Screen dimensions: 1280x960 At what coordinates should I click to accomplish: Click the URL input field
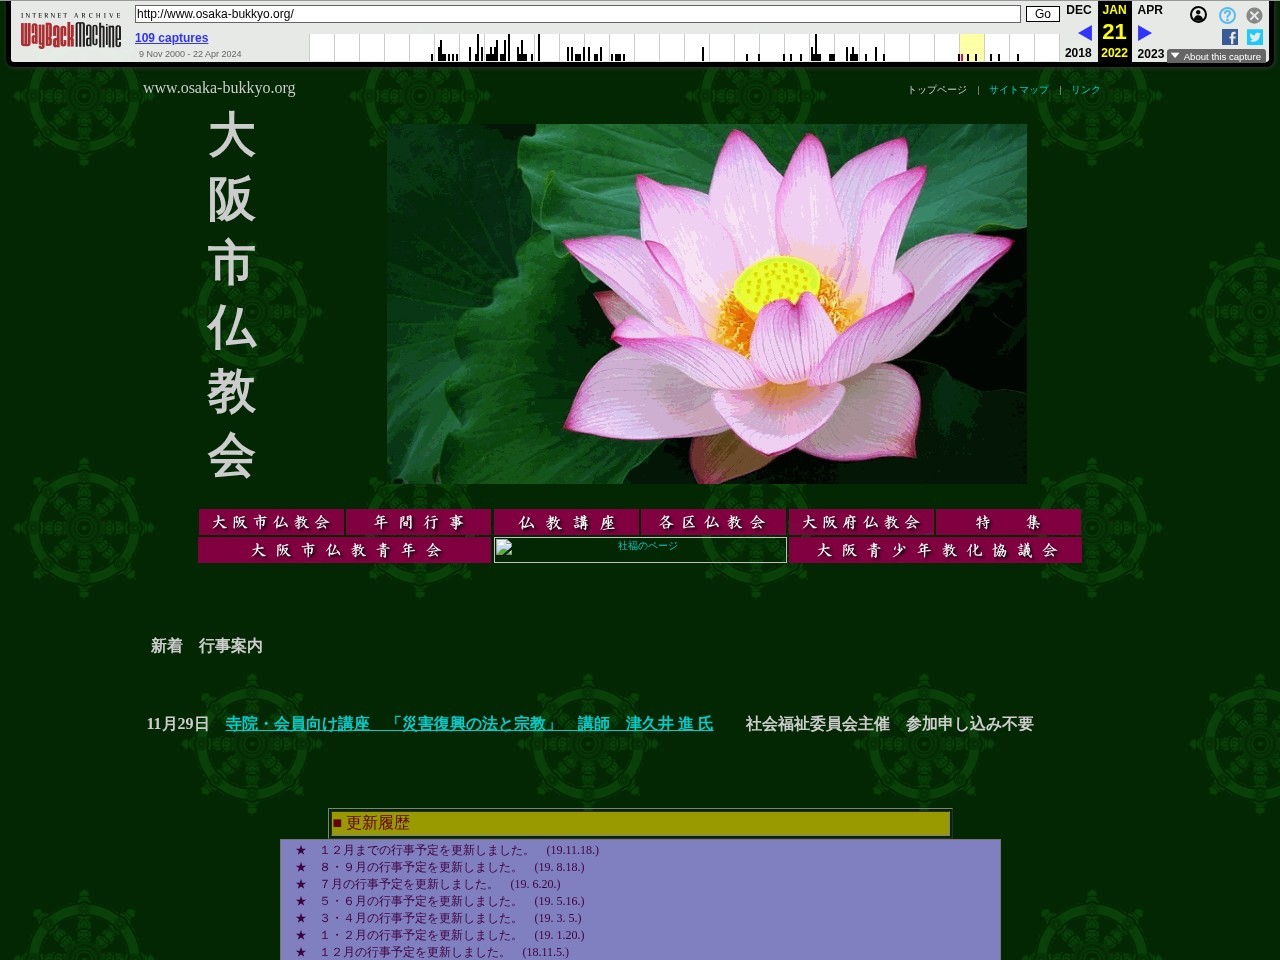(577, 14)
